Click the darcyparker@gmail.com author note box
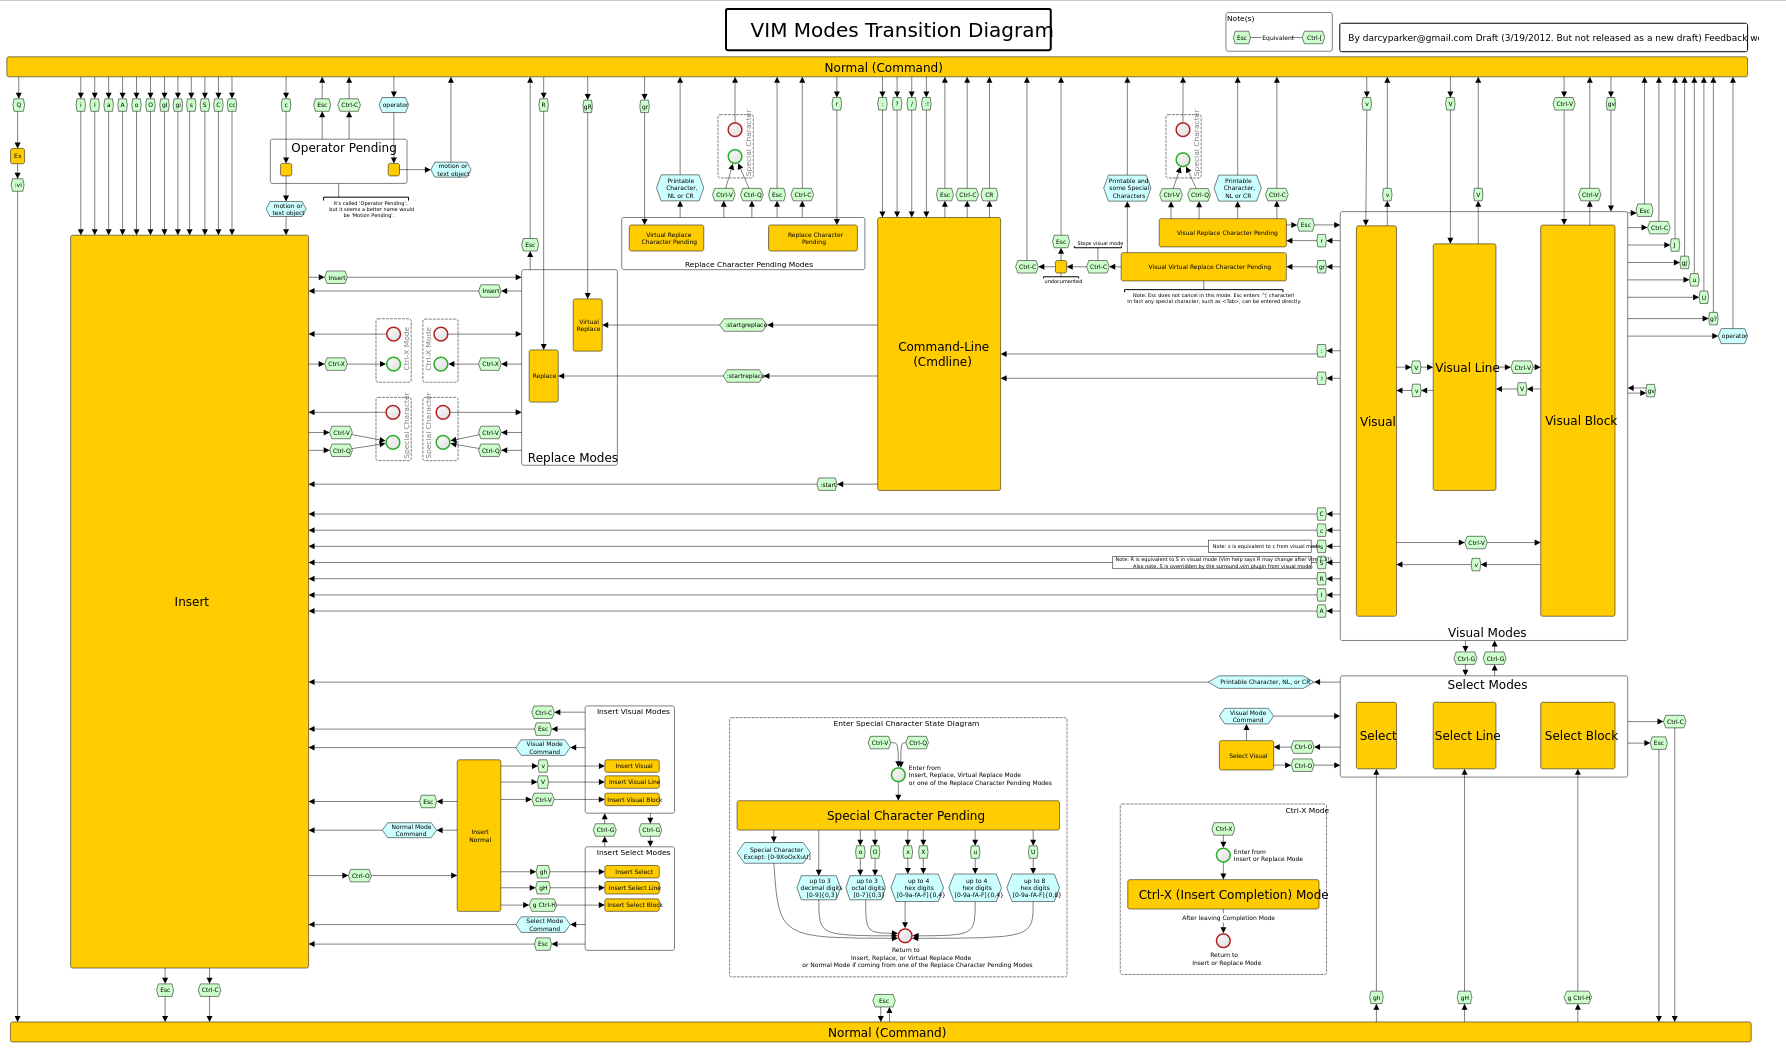This screenshot has width=1786, height=1062. [x=1543, y=38]
